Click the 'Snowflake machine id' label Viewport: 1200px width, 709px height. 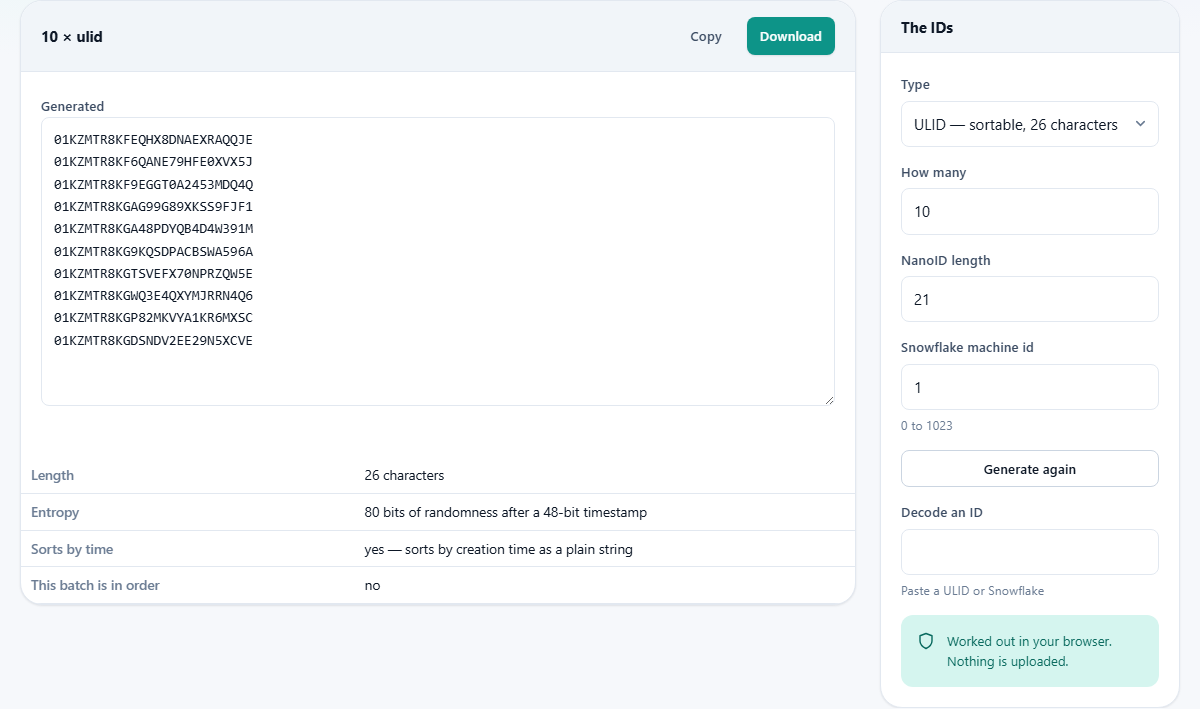(966, 348)
